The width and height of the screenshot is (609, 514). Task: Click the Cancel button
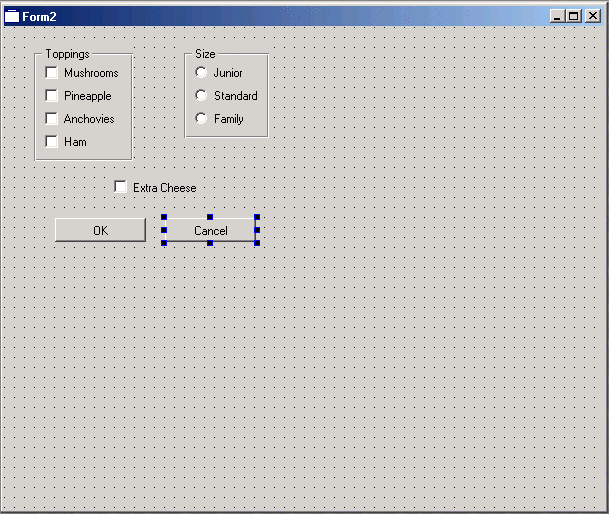(x=210, y=231)
